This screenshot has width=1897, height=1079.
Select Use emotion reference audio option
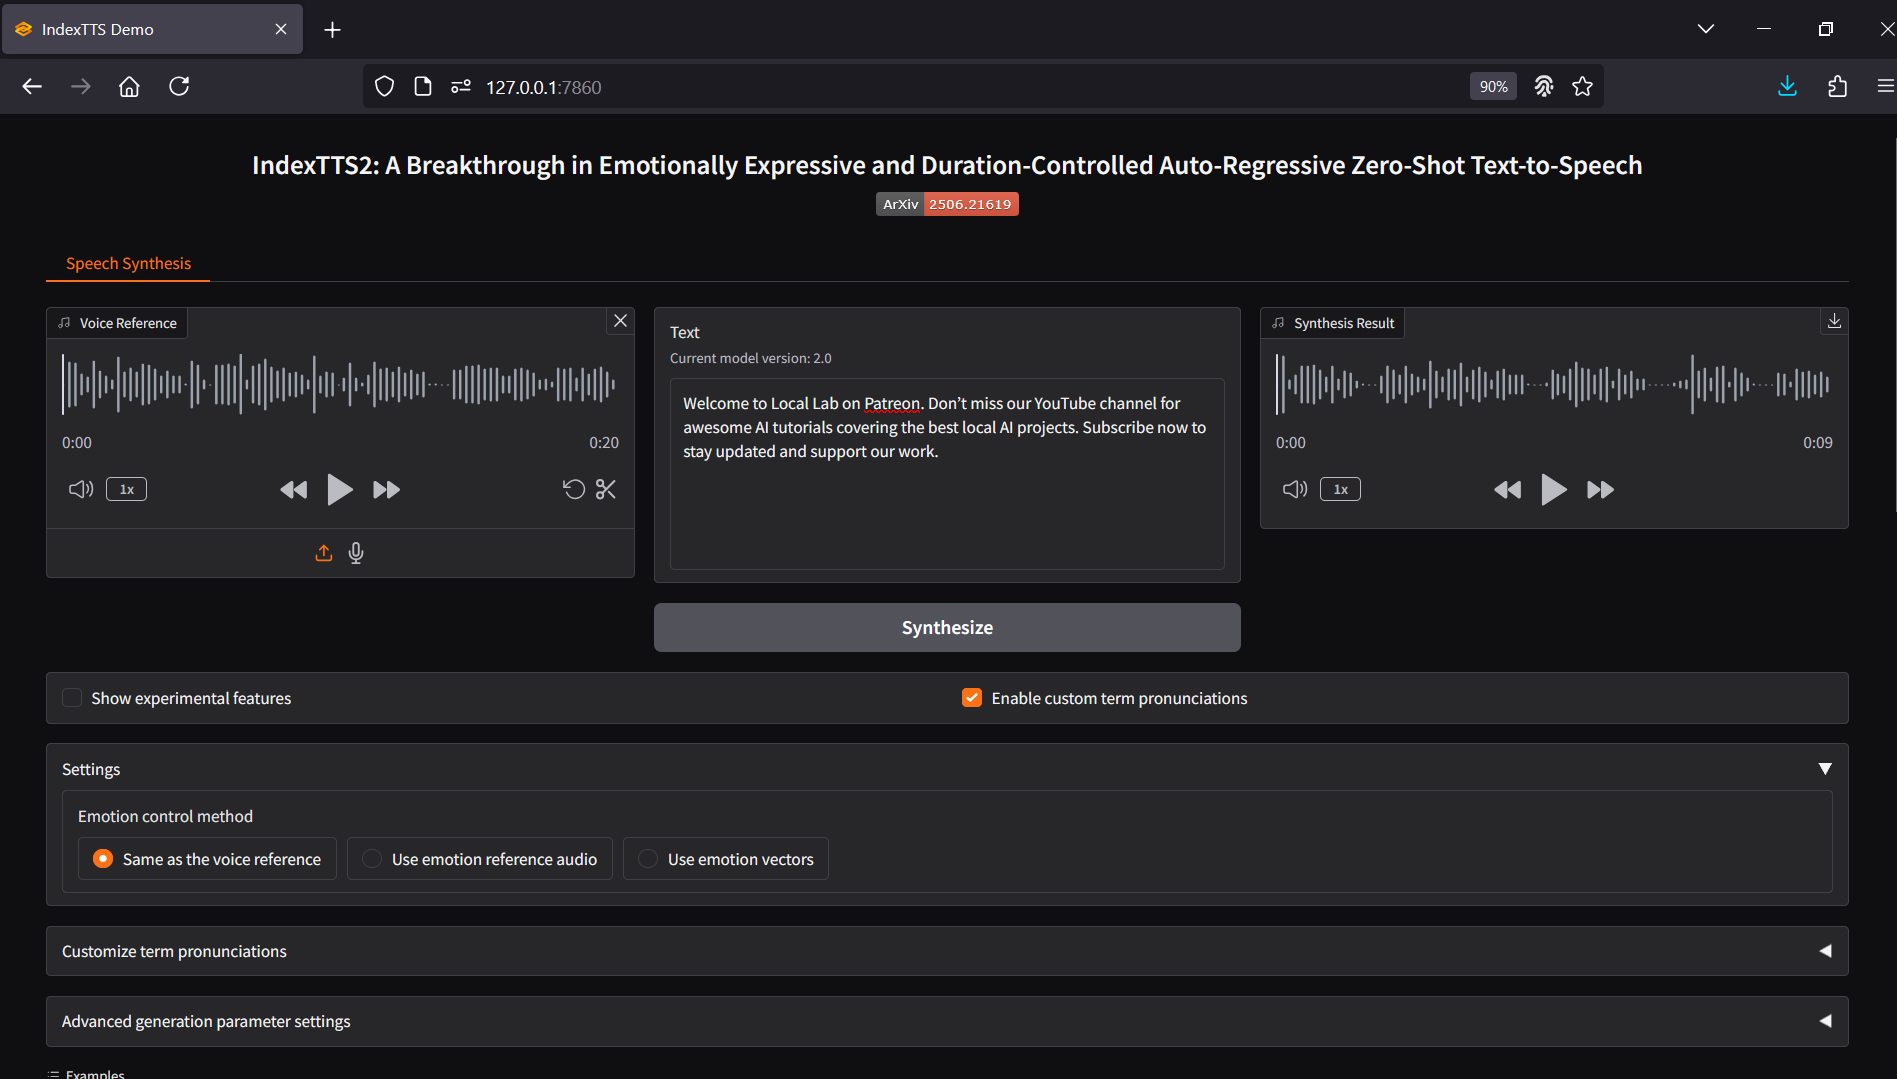(x=480, y=859)
